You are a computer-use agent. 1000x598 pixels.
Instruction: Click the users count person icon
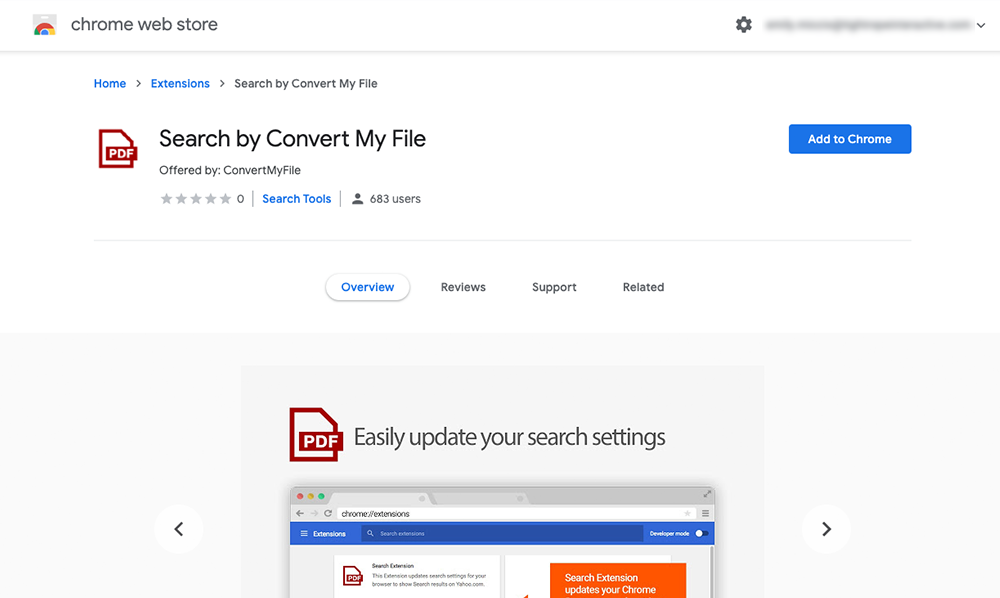[x=357, y=198]
